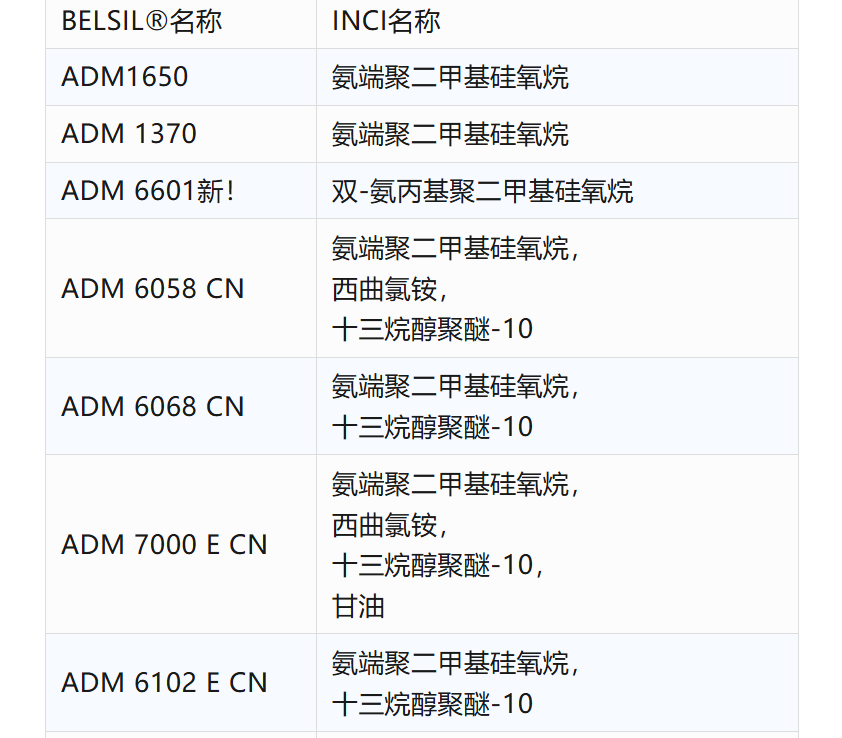Select the ADM 6601新! product cell
Viewport: 842px width, 738px height.
point(148,191)
